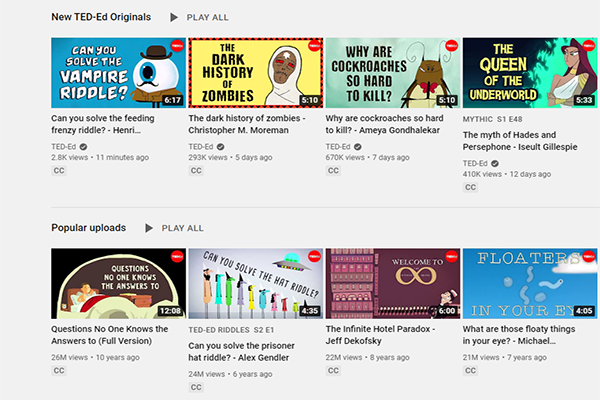Click verified badge under the cockroaches video
The height and width of the screenshot is (400, 600).
pyautogui.click(x=357, y=146)
